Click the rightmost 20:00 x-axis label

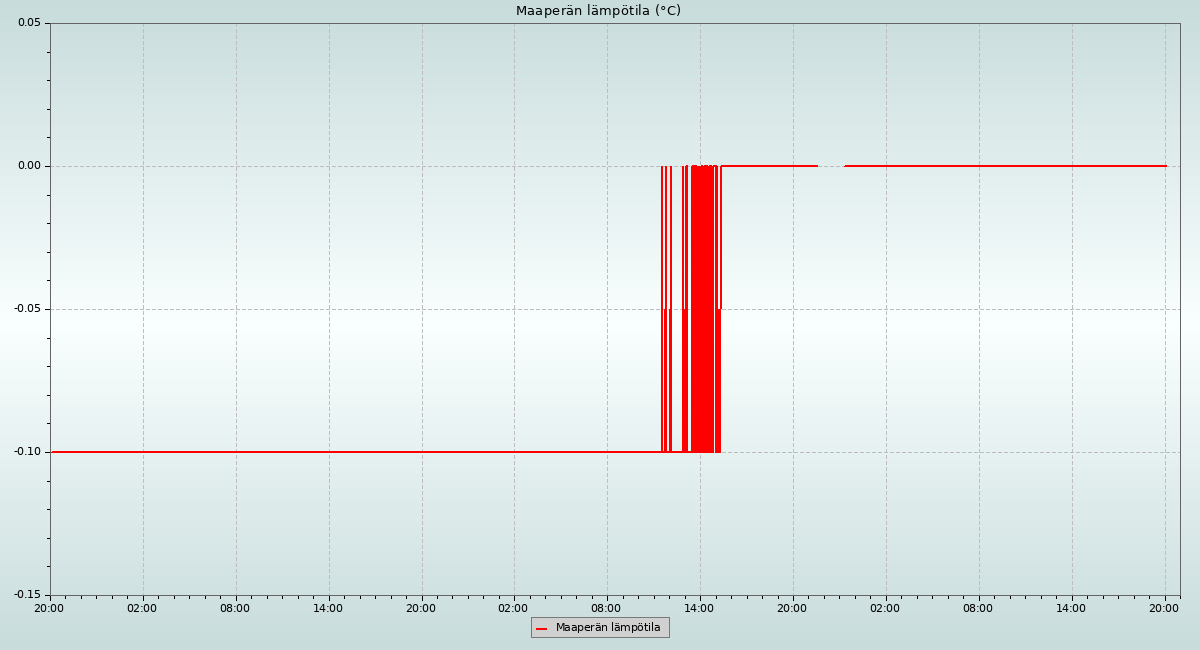(1164, 608)
